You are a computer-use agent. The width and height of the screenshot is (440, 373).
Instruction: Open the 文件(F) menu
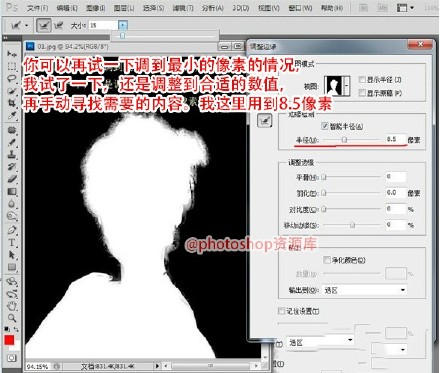37,8
